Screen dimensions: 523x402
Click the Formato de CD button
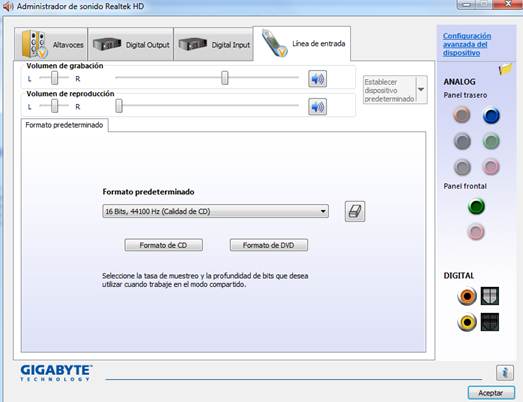click(163, 245)
